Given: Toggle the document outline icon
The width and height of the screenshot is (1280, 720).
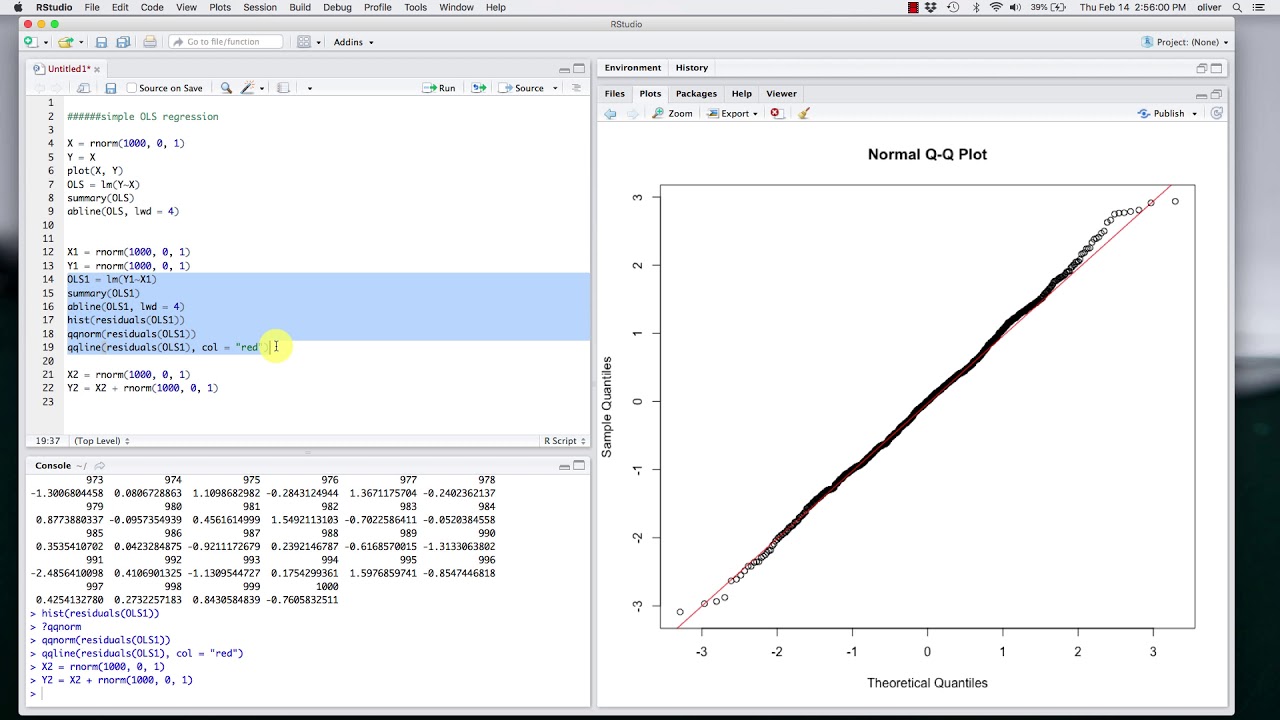Looking at the screenshot, I should coord(576,88).
